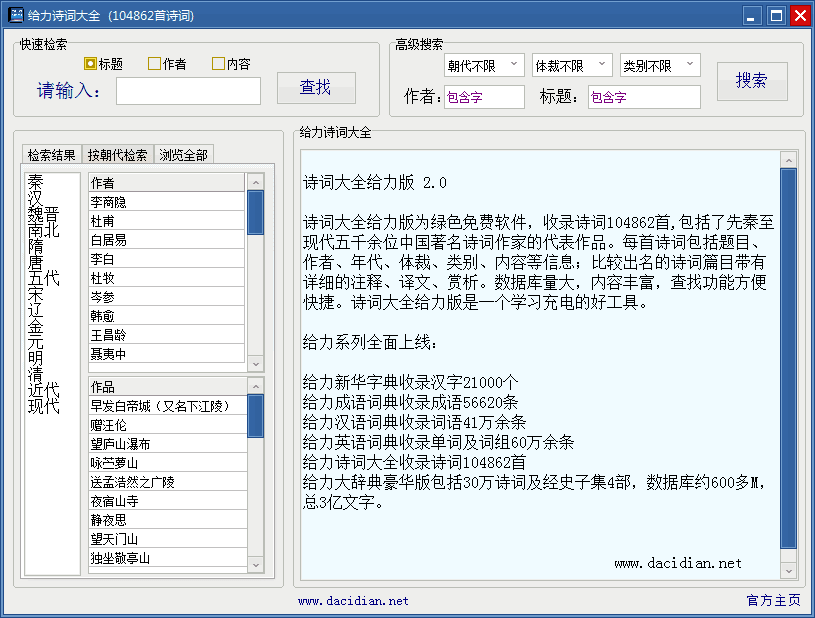Click the quick search 请输入 text field
The image size is (815, 618).
(188, 91)
